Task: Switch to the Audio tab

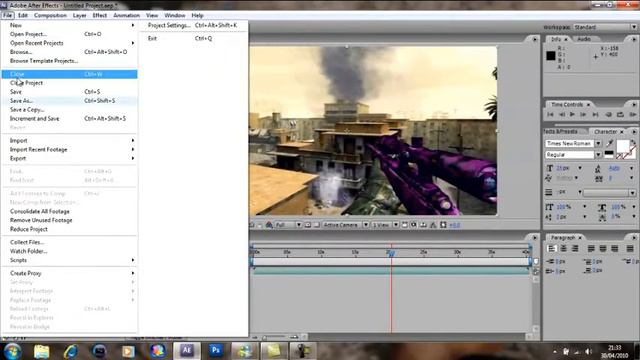Action: tap(584, 39)
